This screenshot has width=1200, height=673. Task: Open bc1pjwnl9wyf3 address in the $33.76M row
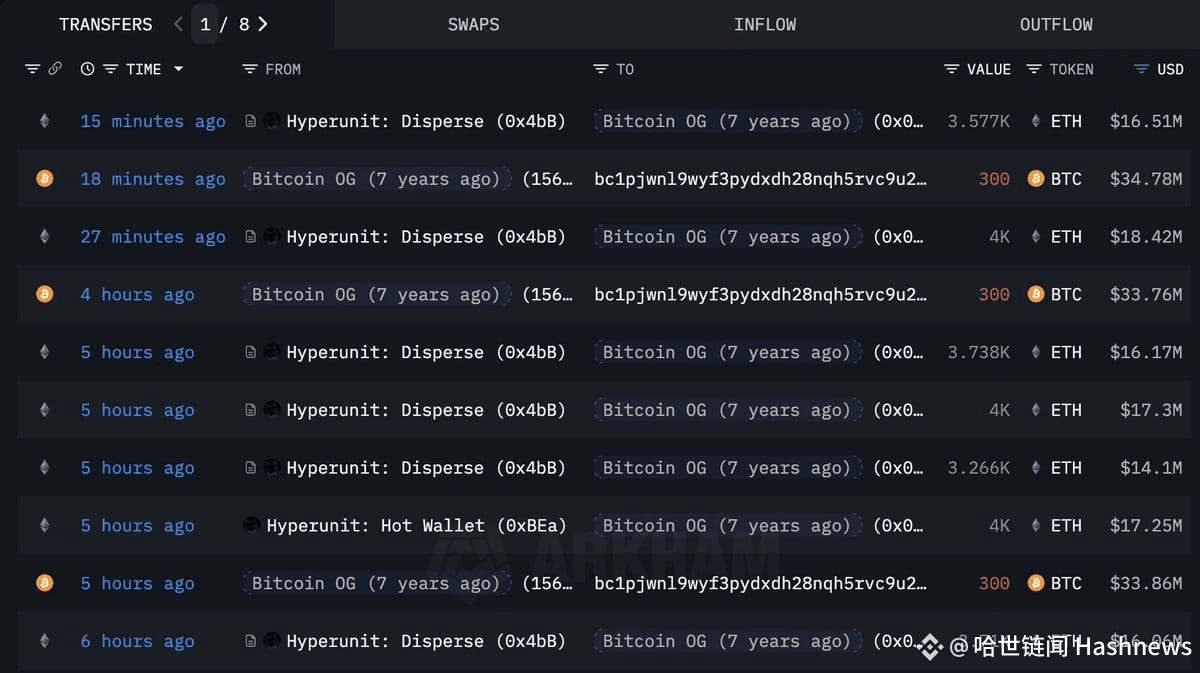point(760,294)
